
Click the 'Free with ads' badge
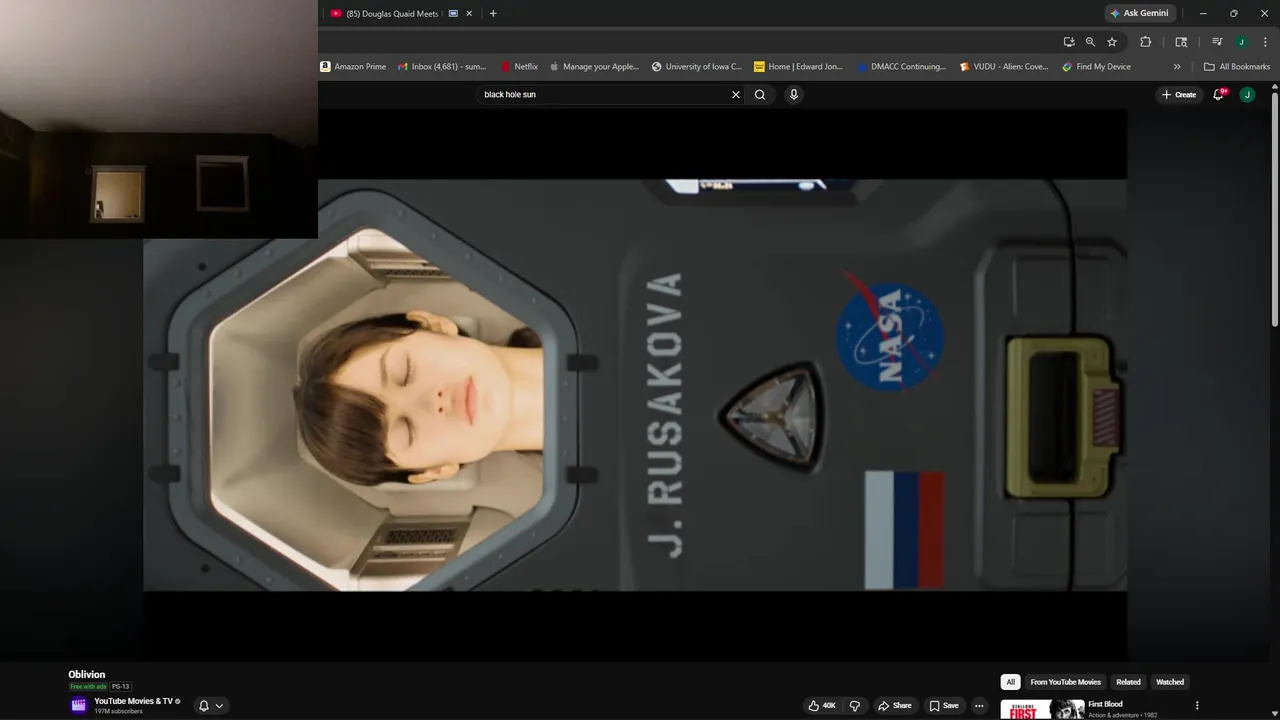tap(88, 687)
